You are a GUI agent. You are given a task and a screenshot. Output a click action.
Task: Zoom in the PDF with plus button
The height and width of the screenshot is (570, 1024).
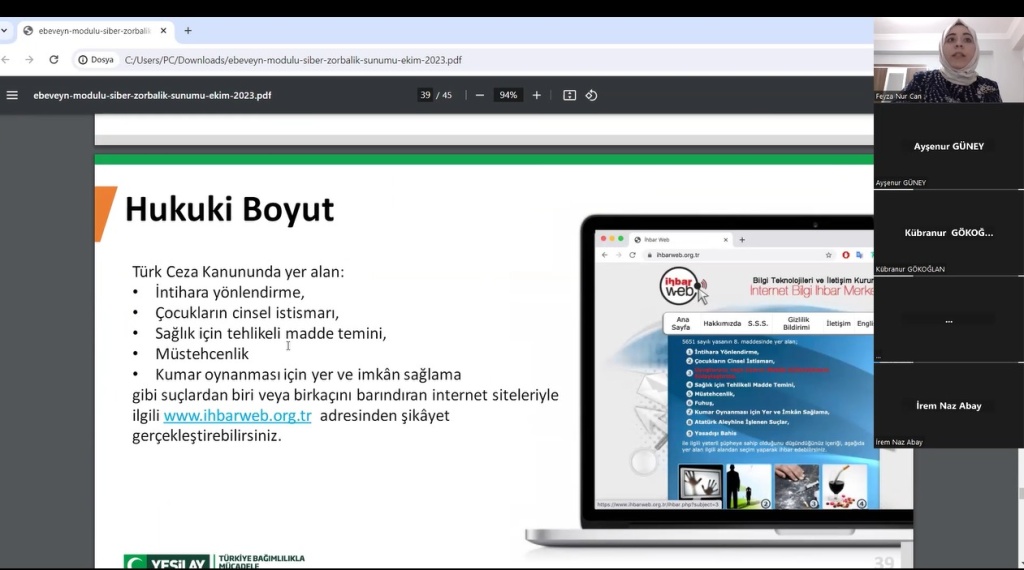(537, 95)
